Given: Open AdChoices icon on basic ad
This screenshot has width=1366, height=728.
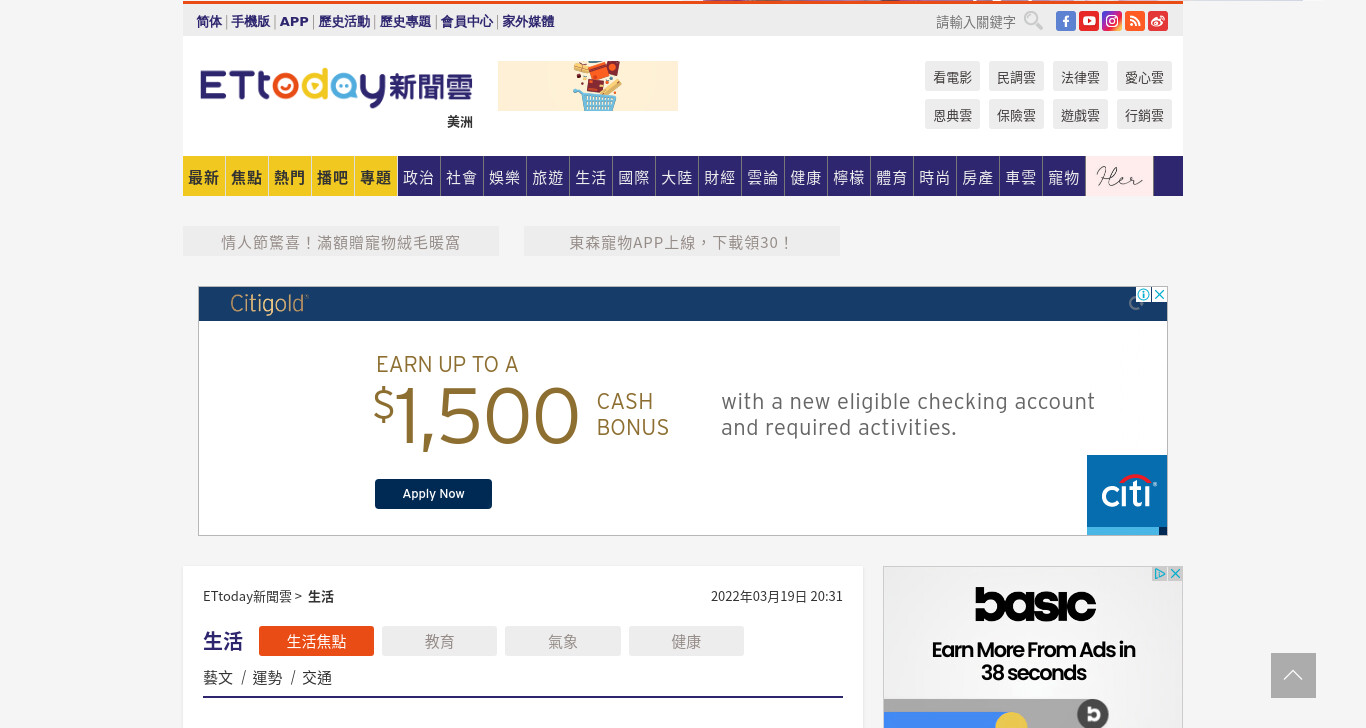Looking at the screenshot, I should point(1160,574).
